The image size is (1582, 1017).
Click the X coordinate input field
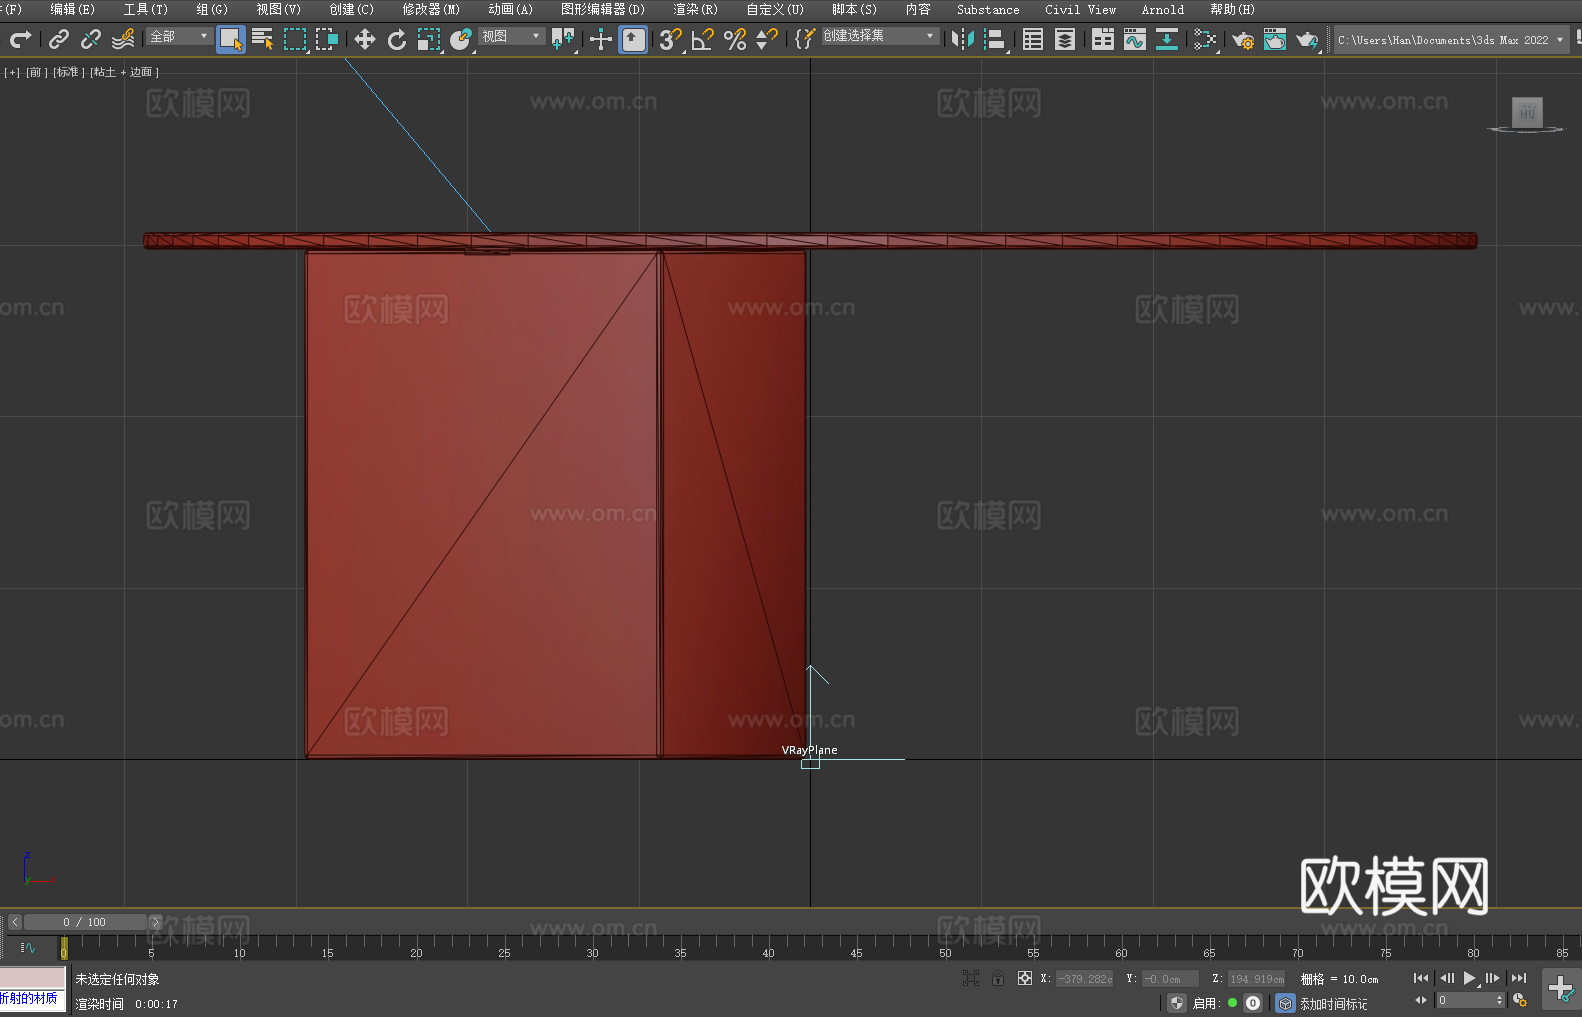pyautogui.click(x=1085, y=979)
